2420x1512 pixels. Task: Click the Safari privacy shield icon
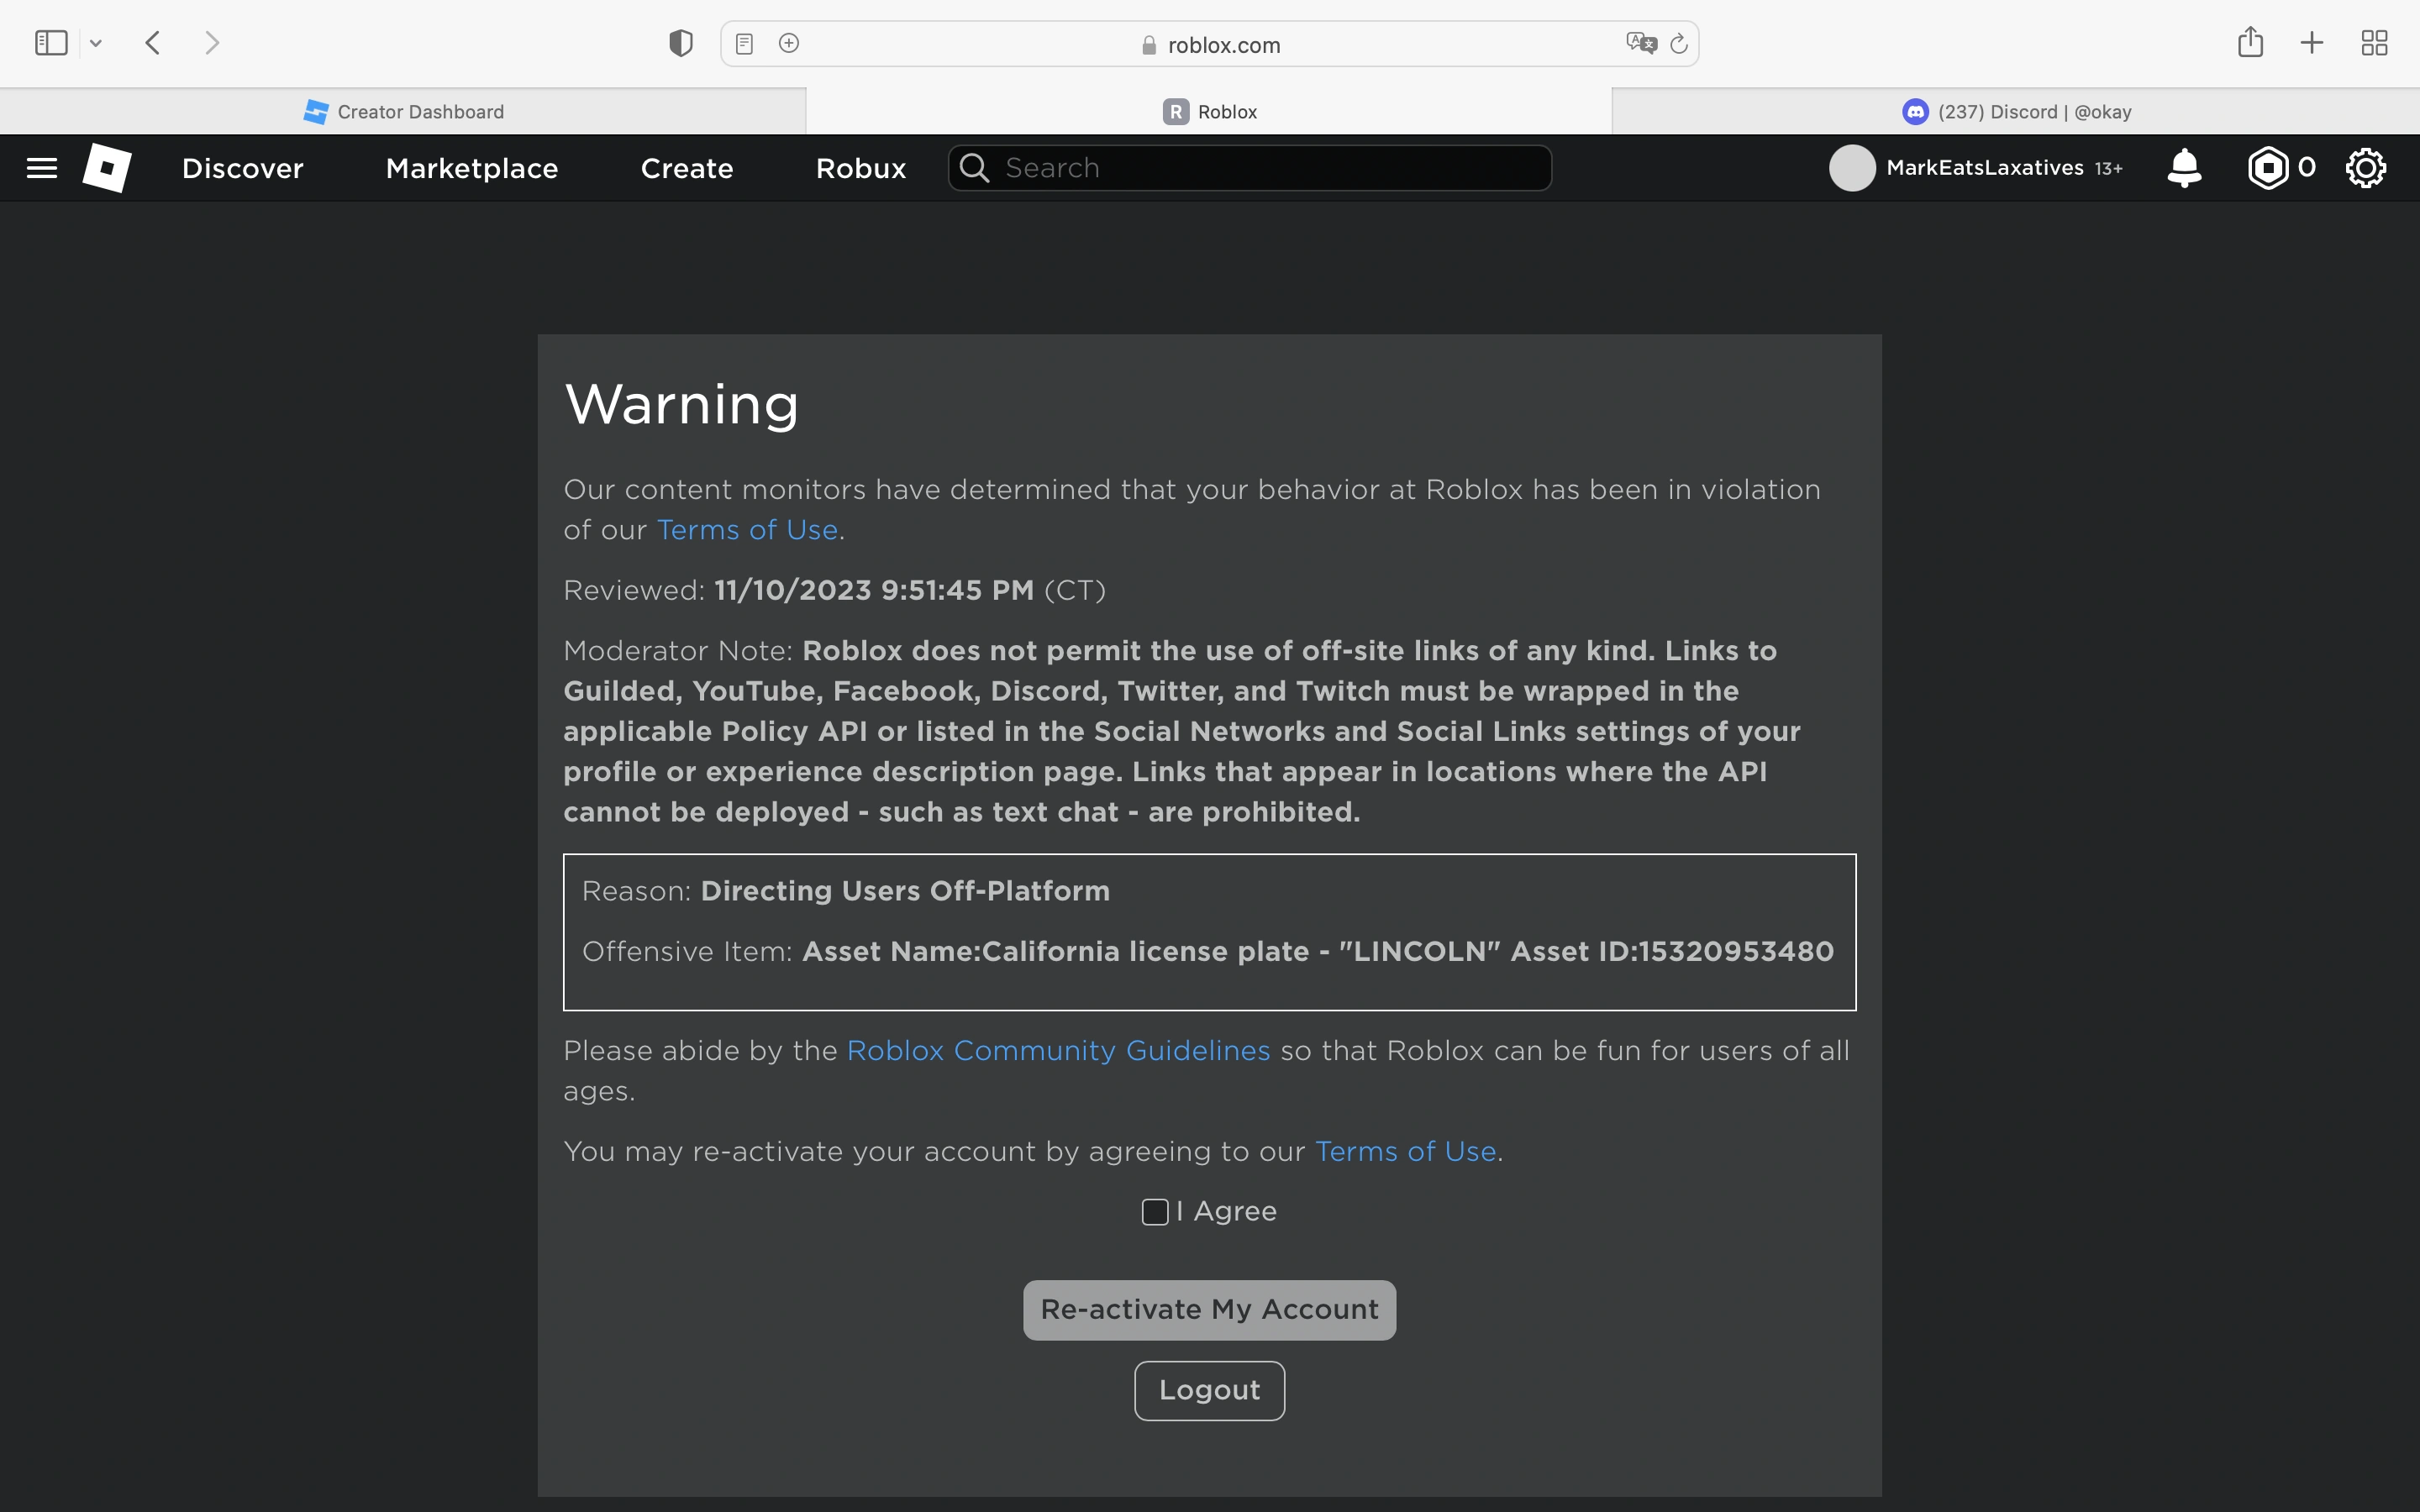[681, 43]
